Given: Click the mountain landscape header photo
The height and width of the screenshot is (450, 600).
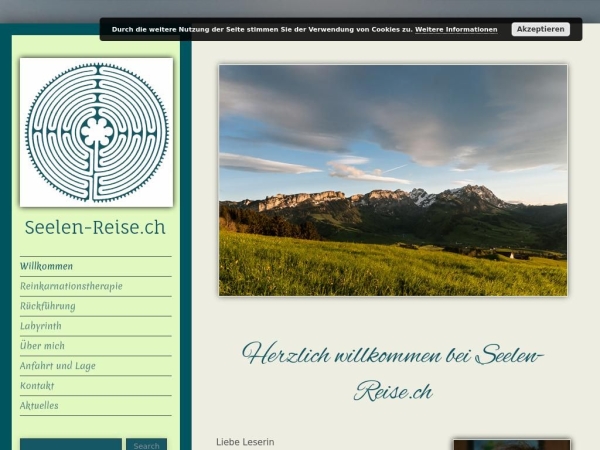Looking at the screenshot, I should (393, 180).
